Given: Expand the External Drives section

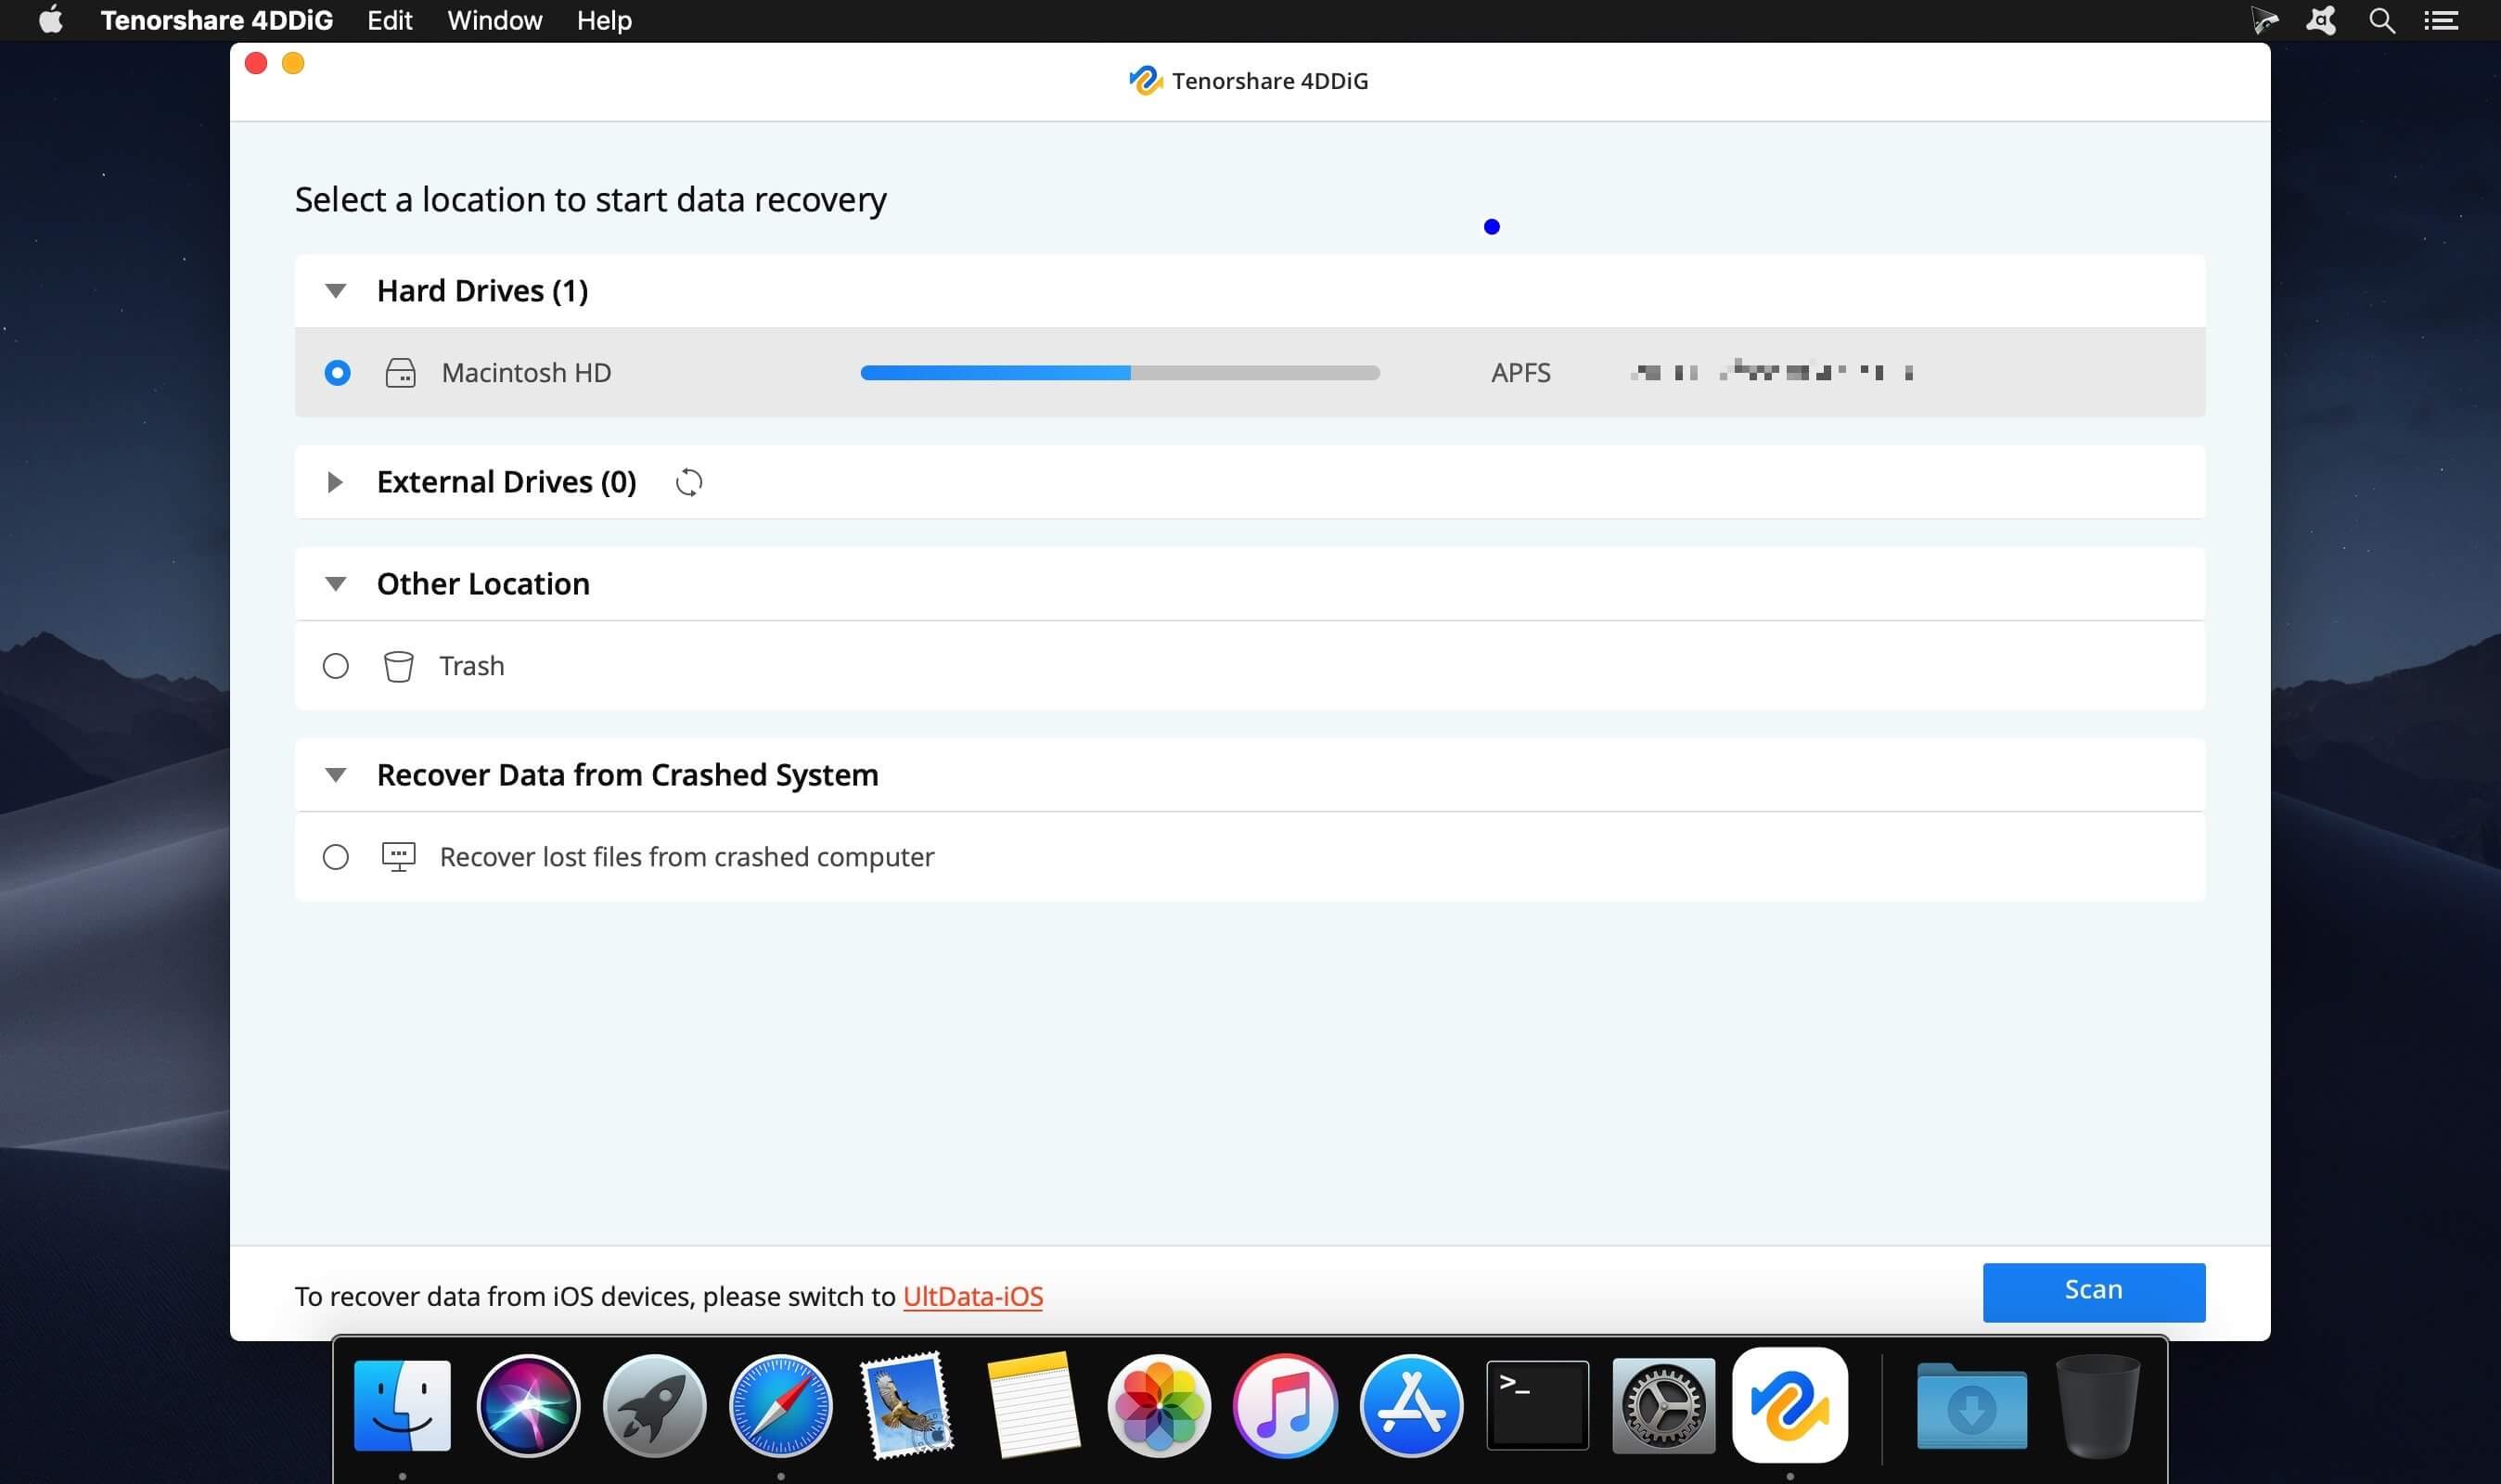Looking at the screenshot, I should [334, 480].
